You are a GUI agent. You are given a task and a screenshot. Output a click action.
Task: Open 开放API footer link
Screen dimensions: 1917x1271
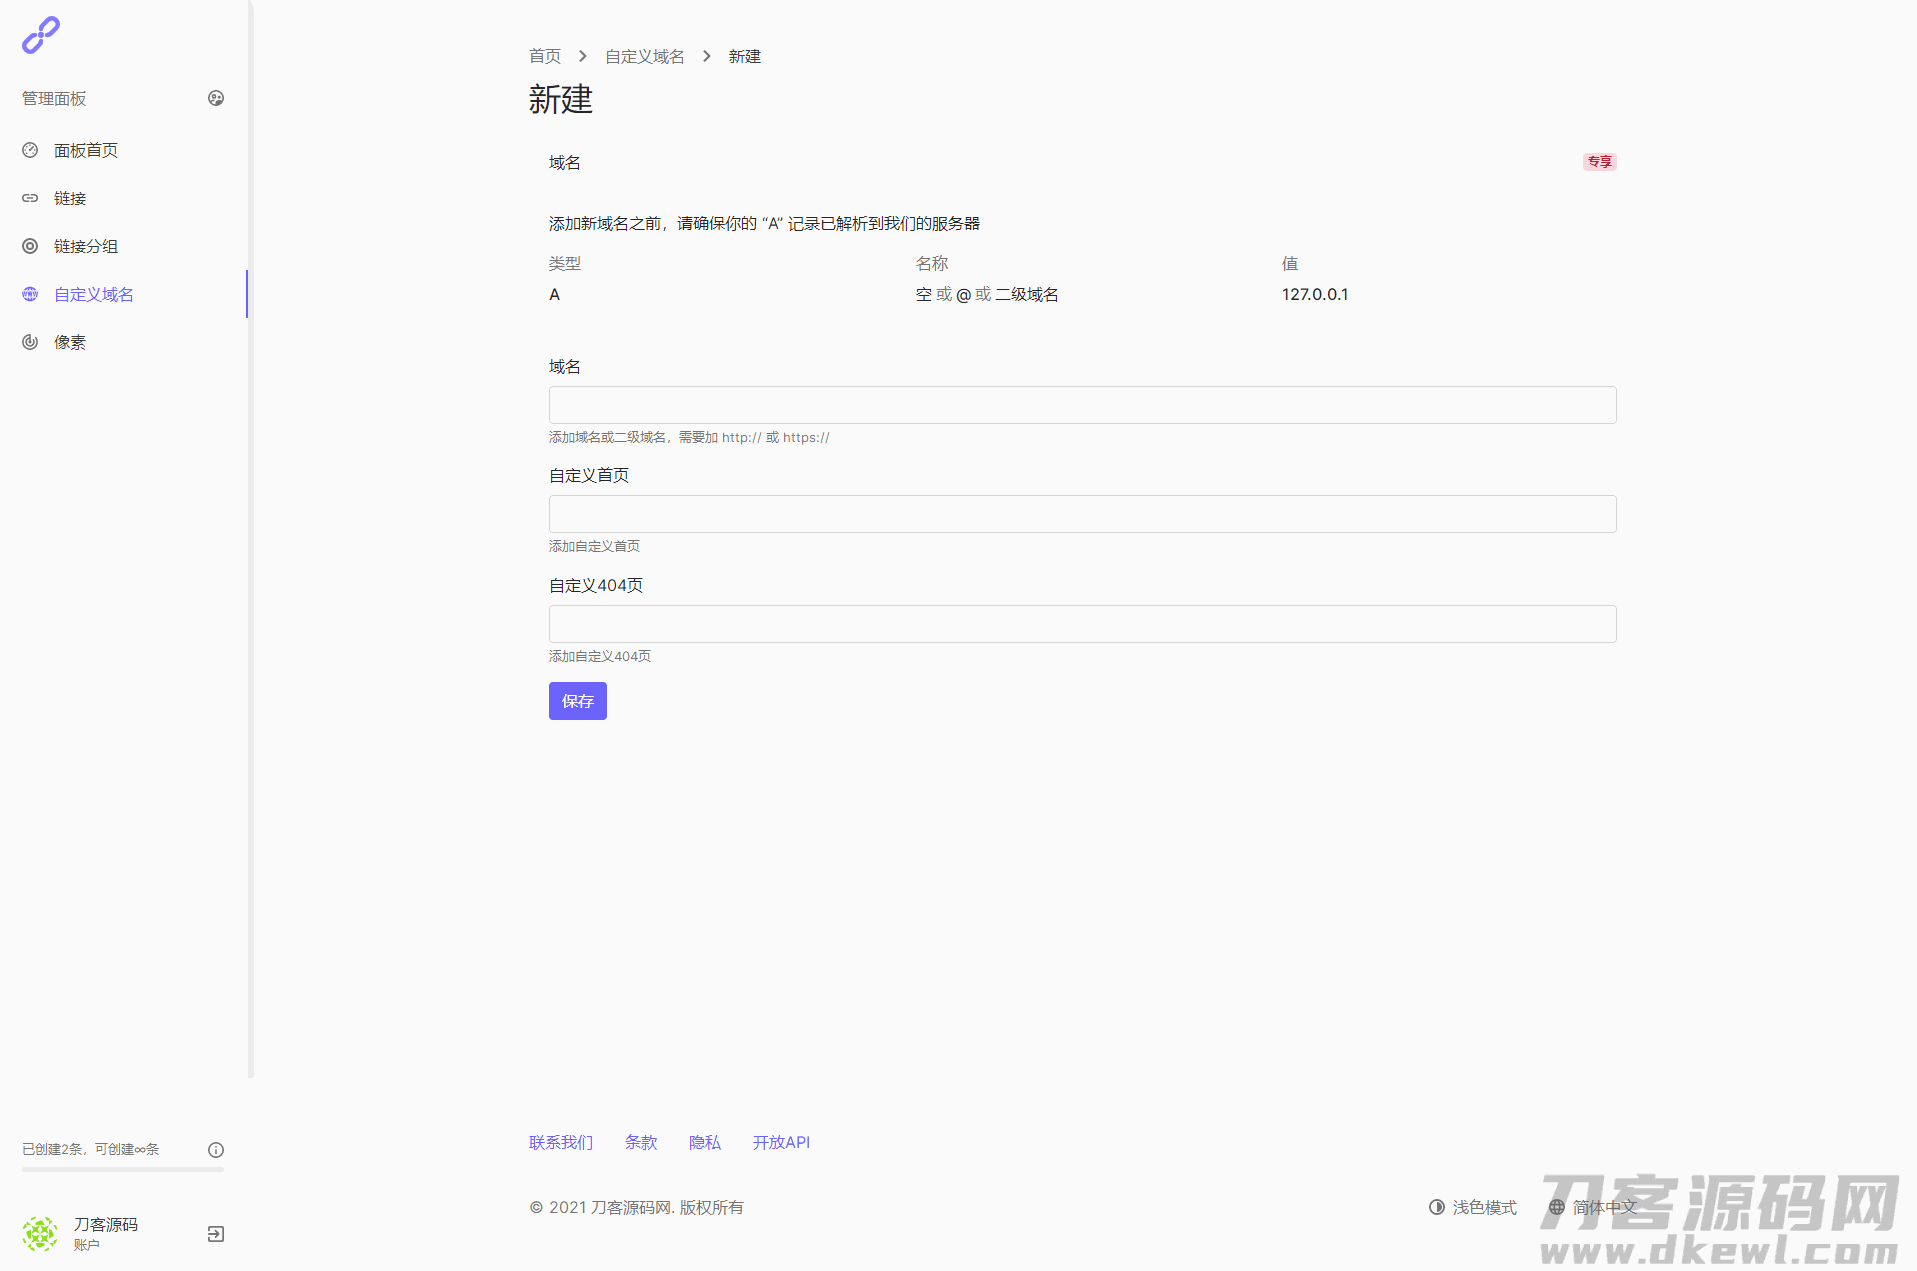[781, 1142]
